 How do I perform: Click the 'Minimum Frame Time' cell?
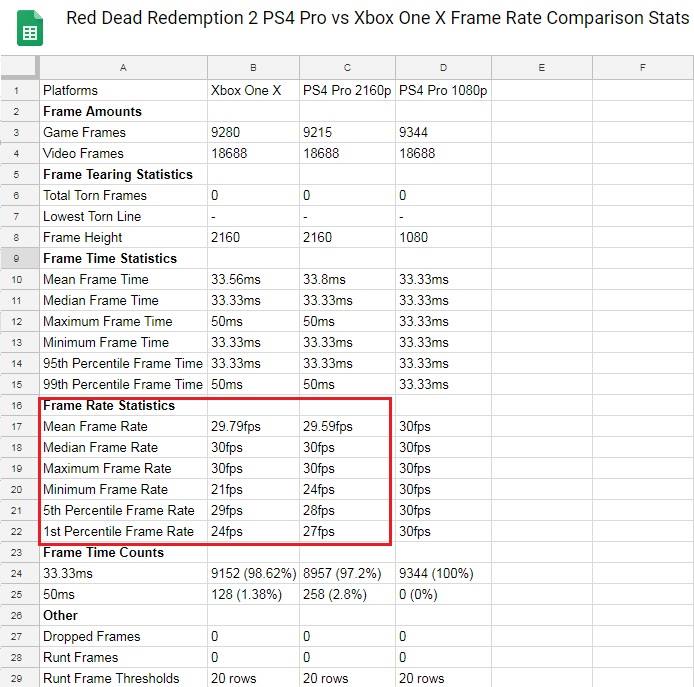[x=123, y=342]
